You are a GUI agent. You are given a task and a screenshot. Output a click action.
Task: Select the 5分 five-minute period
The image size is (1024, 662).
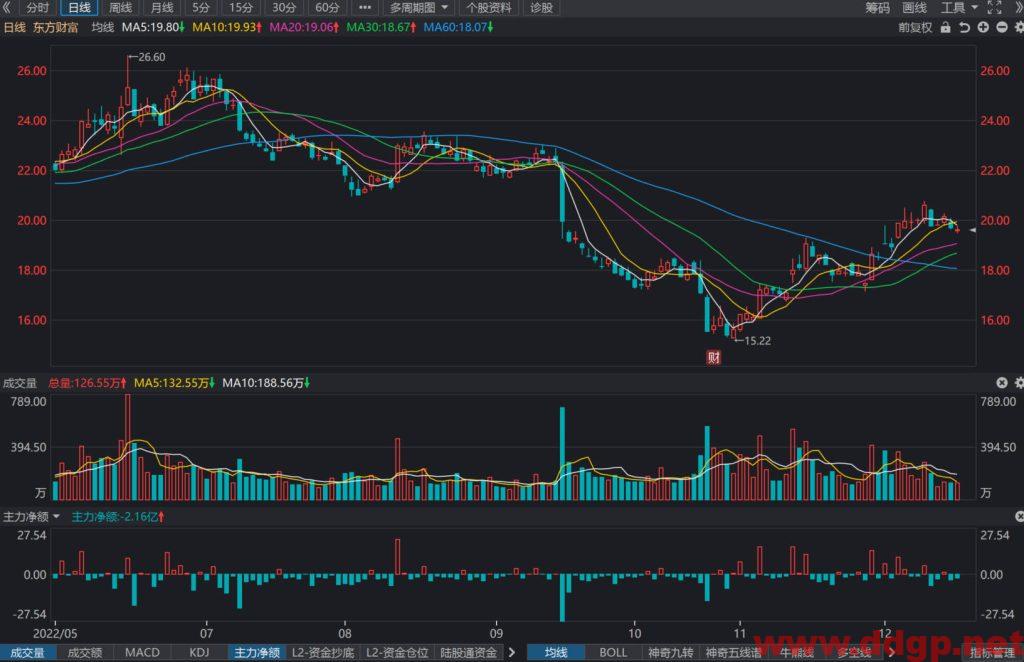pos(201,8)
